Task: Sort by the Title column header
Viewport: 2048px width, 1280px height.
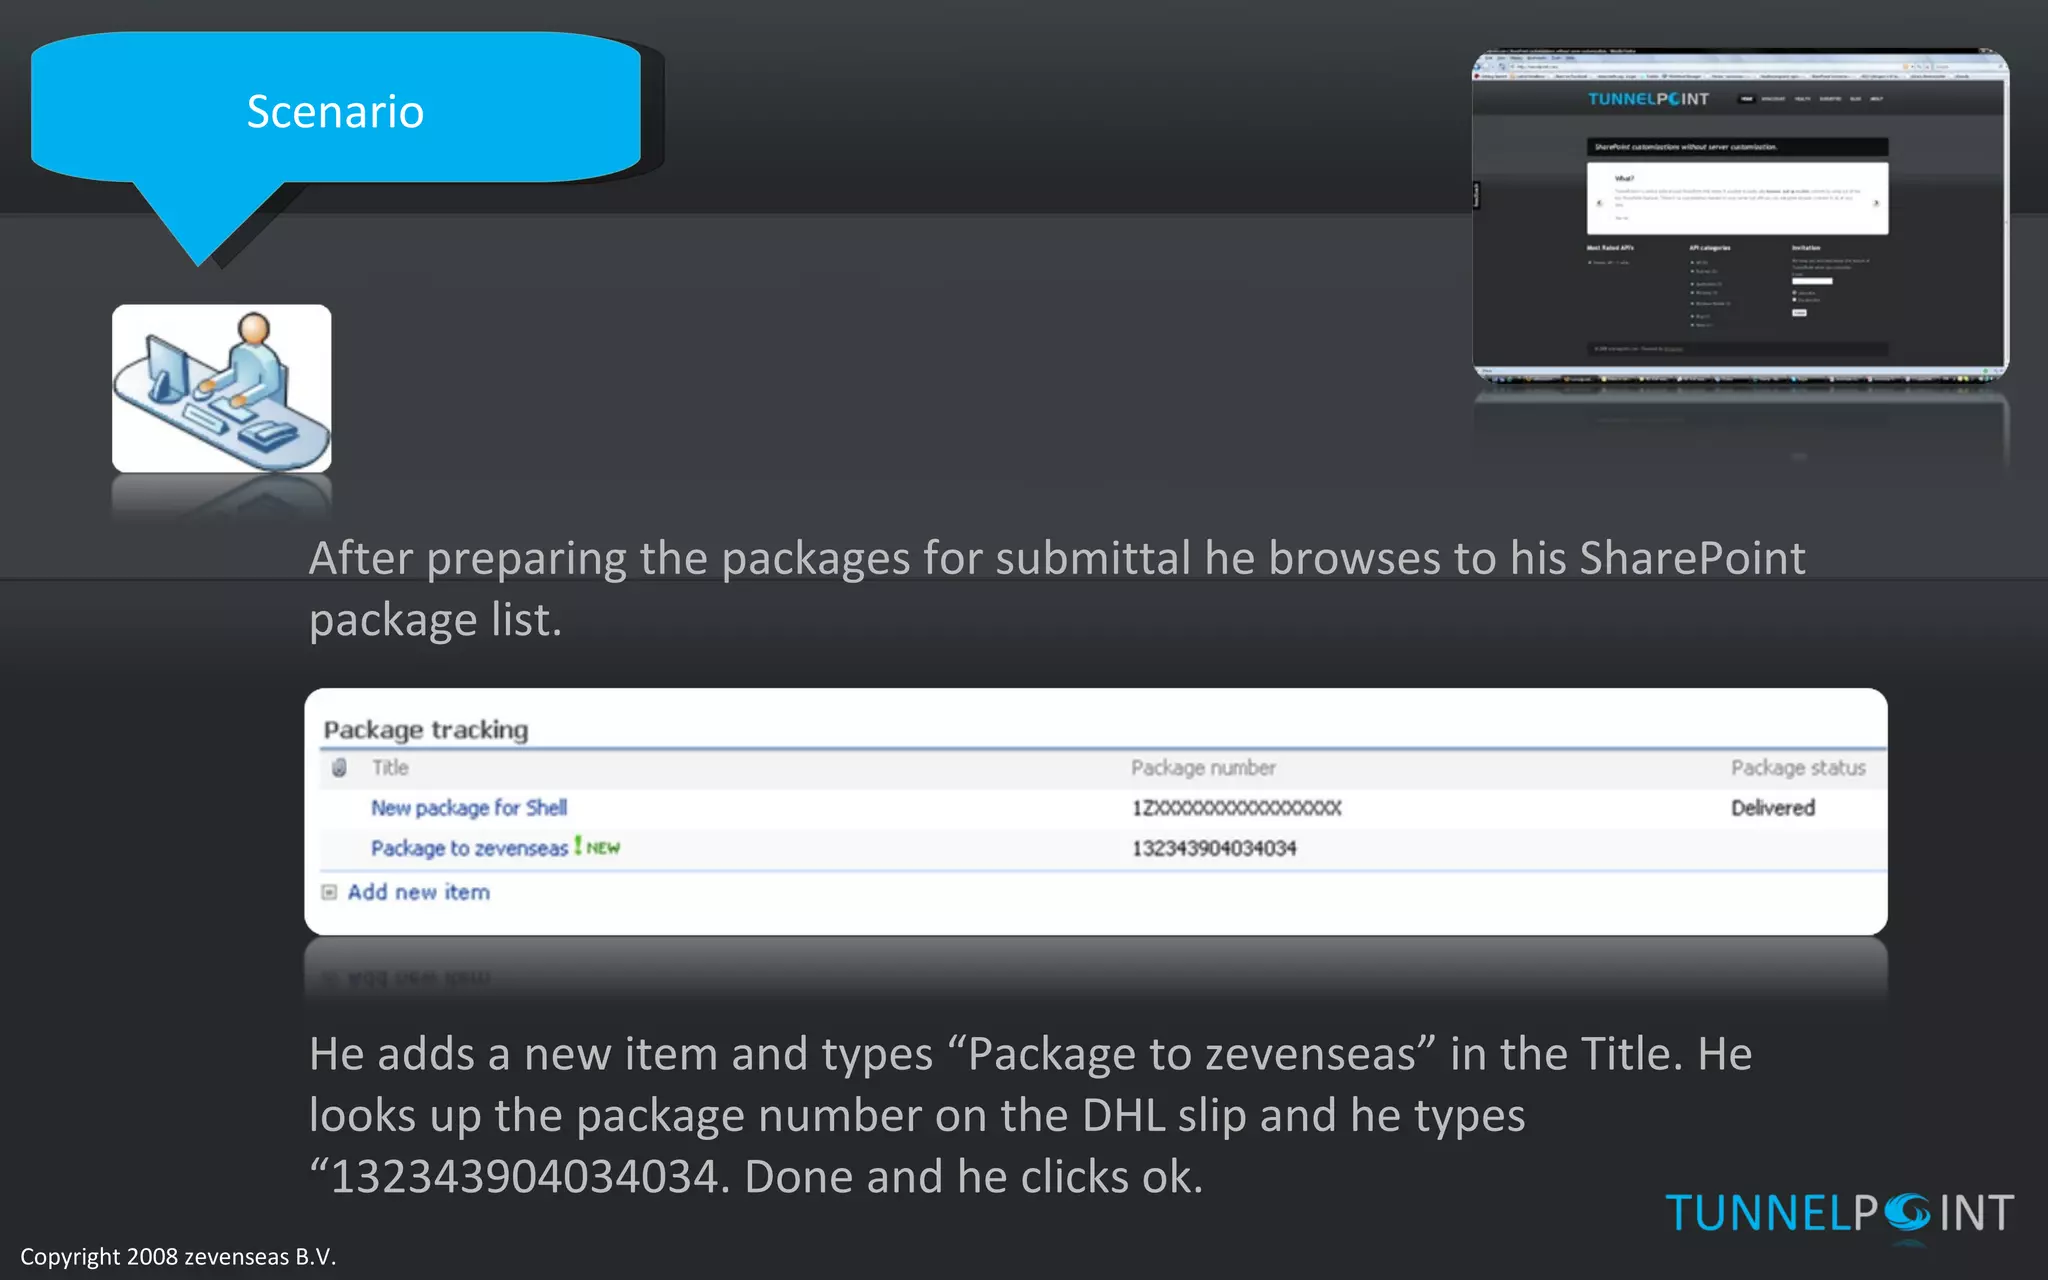Action: (x=390, y=768)
